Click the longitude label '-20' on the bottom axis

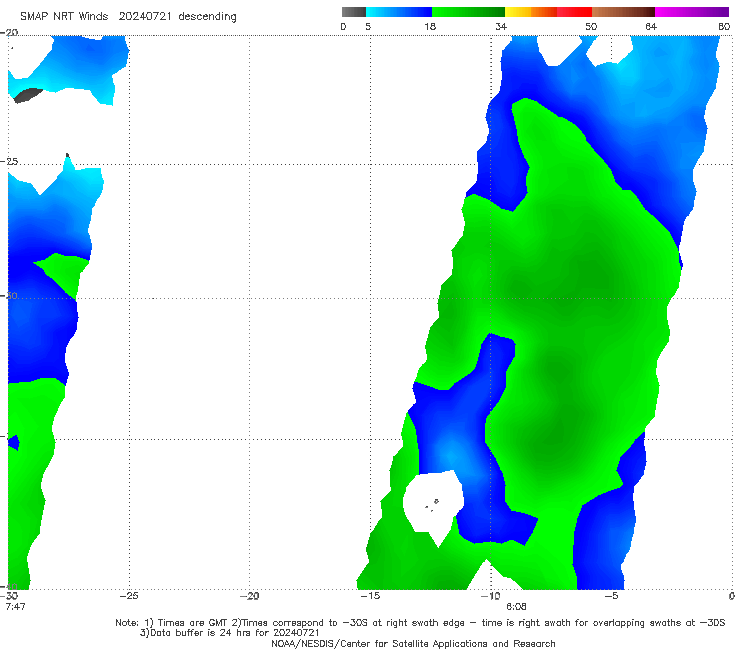[250, 596]
